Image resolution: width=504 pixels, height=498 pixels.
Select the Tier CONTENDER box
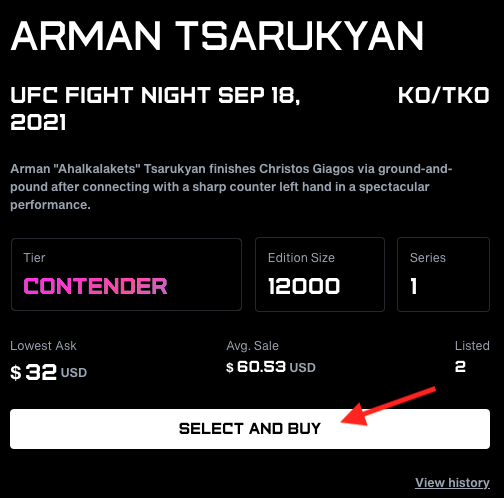tap(126, 274)
